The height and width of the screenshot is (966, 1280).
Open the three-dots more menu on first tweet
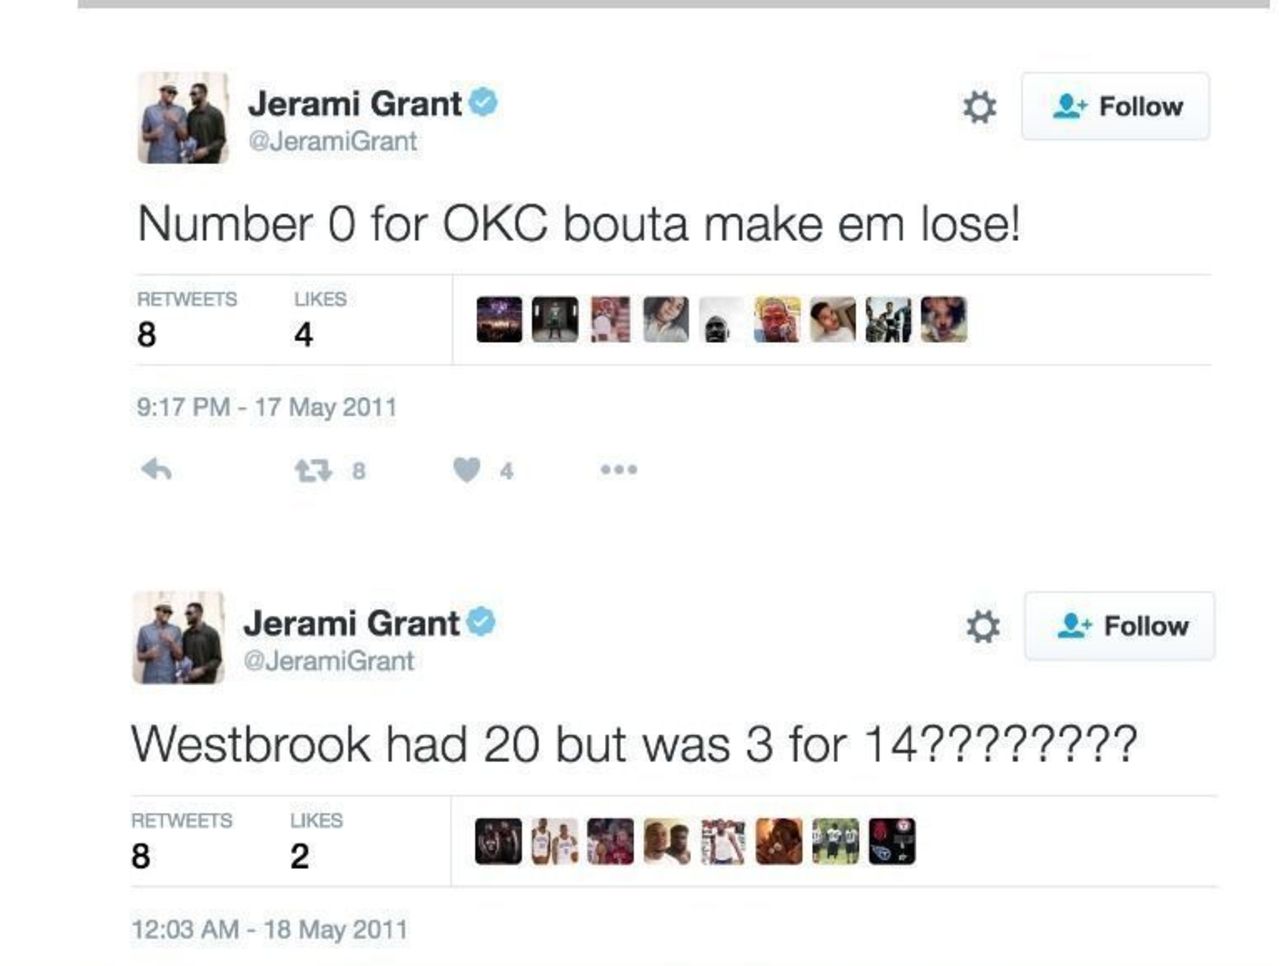(x=619, y=469)
